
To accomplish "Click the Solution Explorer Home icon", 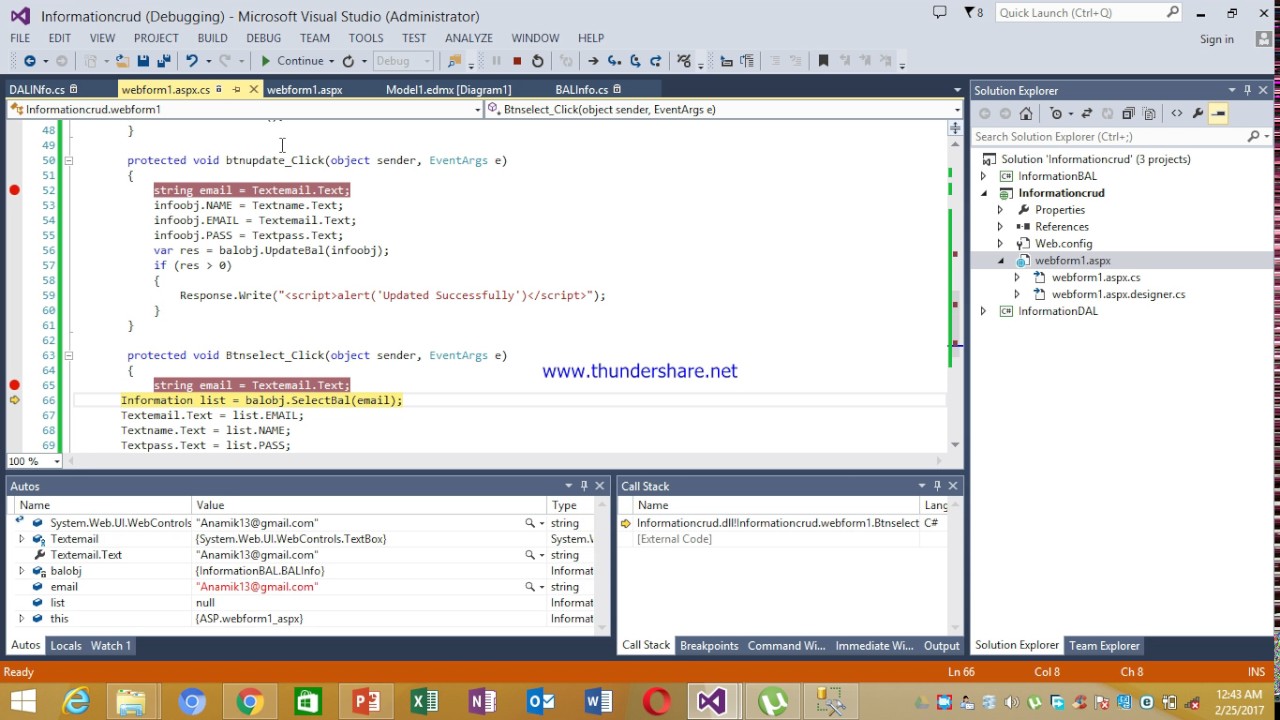I will (1026, 113).
